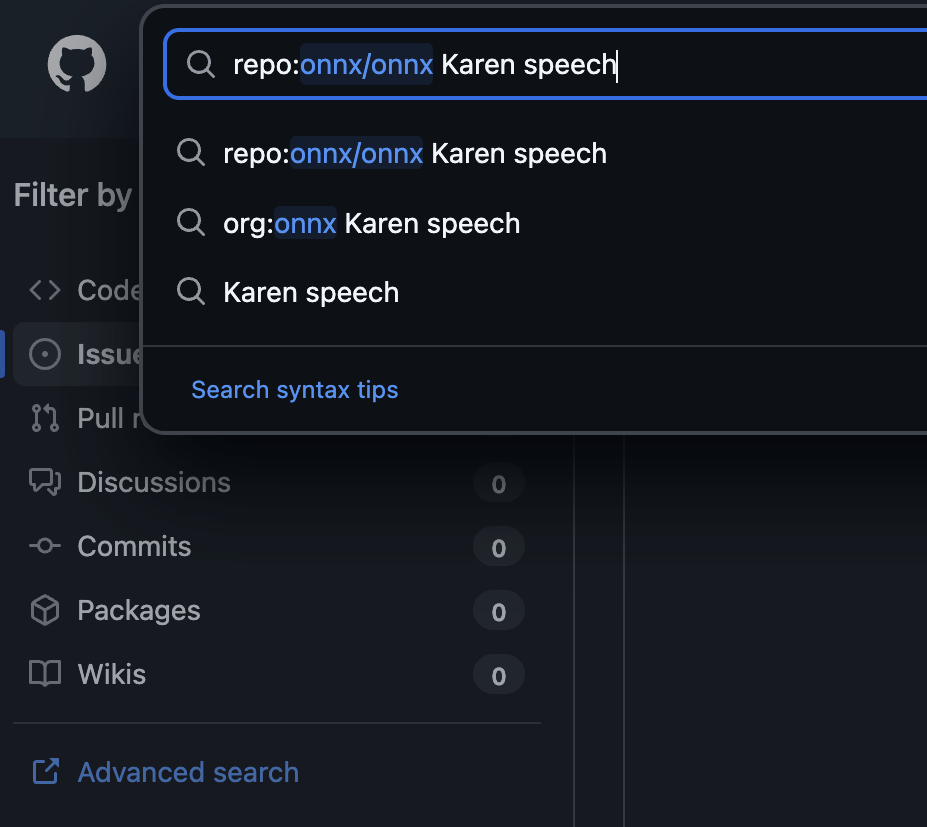Screen dimensions: 927x827
Task: Click the Discussions speech-bubble icon
Action: [x=45, y=482]
